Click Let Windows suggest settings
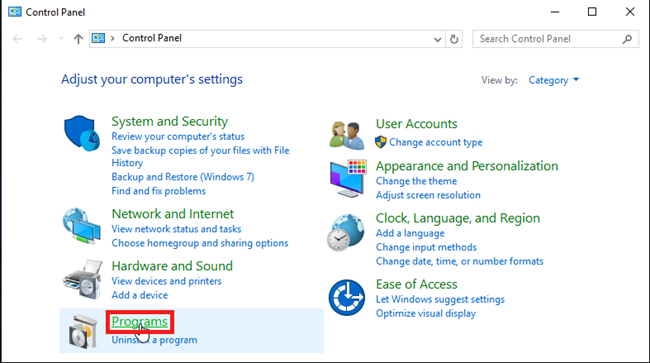The height and width of the screenshot is (363, 650). tap(440, 299)
